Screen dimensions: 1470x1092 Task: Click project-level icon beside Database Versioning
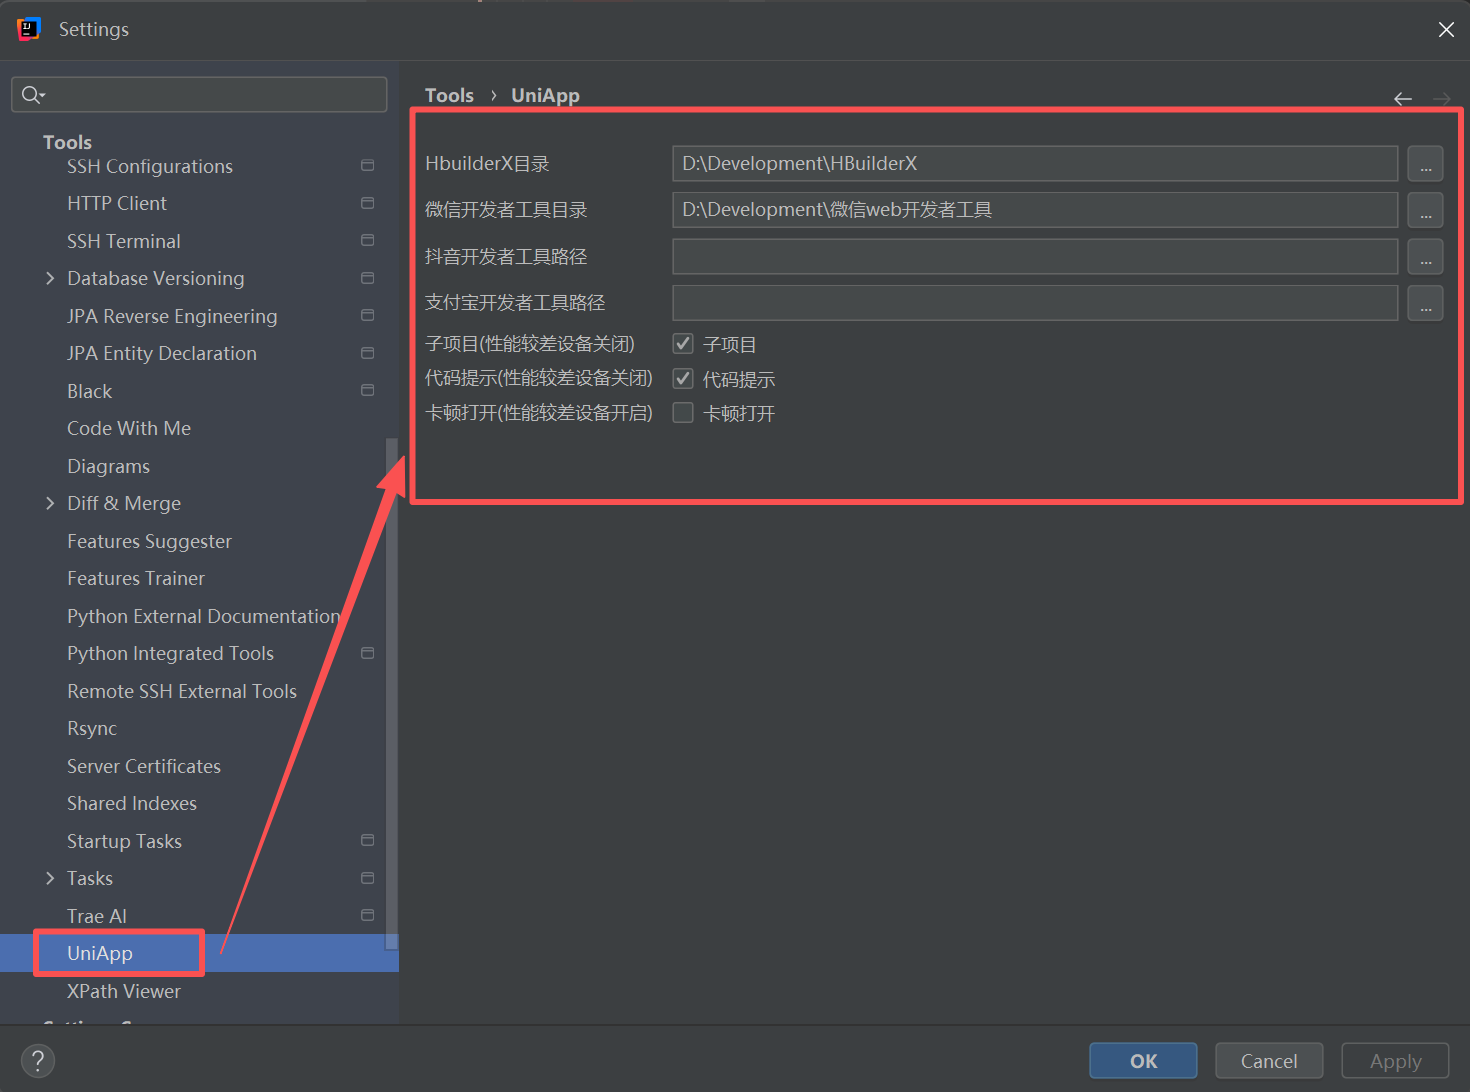tap(368, 278)
